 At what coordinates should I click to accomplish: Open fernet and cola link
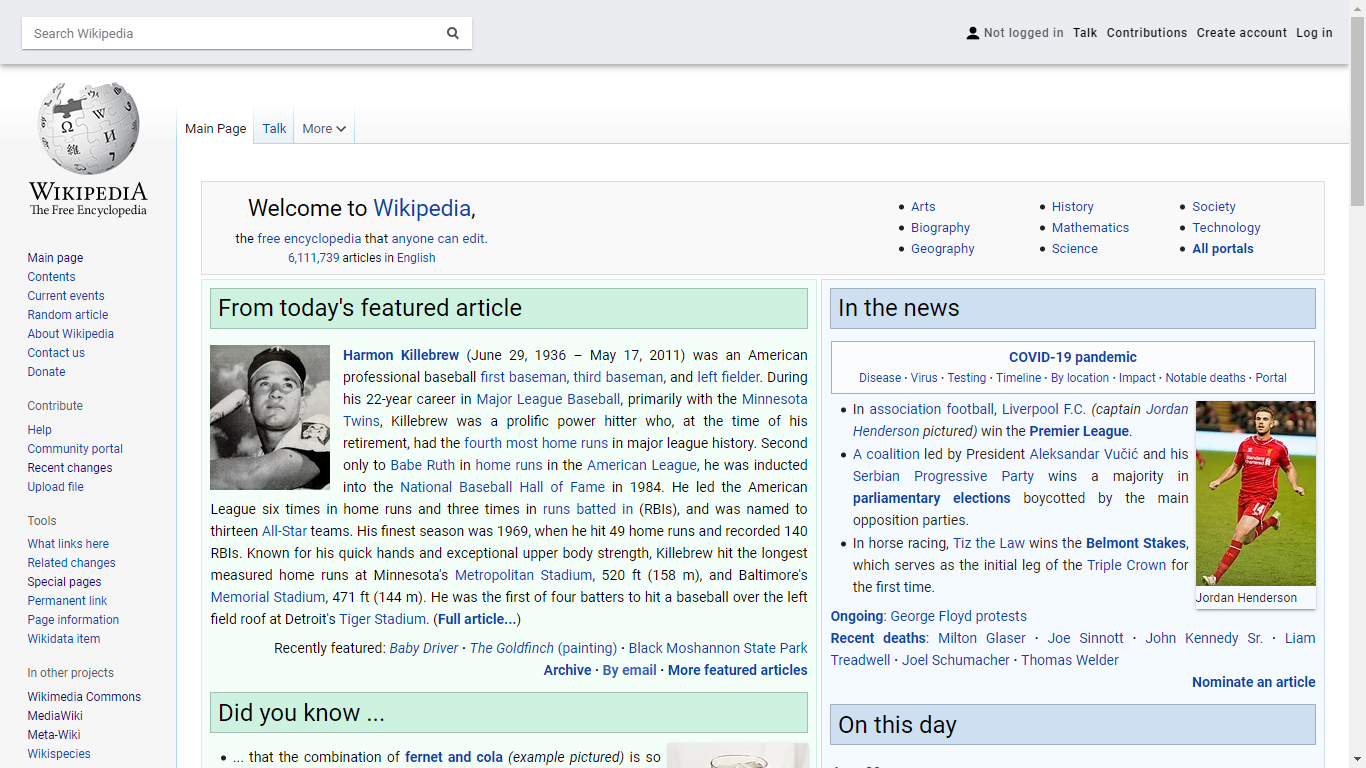[x=454, y=757]
